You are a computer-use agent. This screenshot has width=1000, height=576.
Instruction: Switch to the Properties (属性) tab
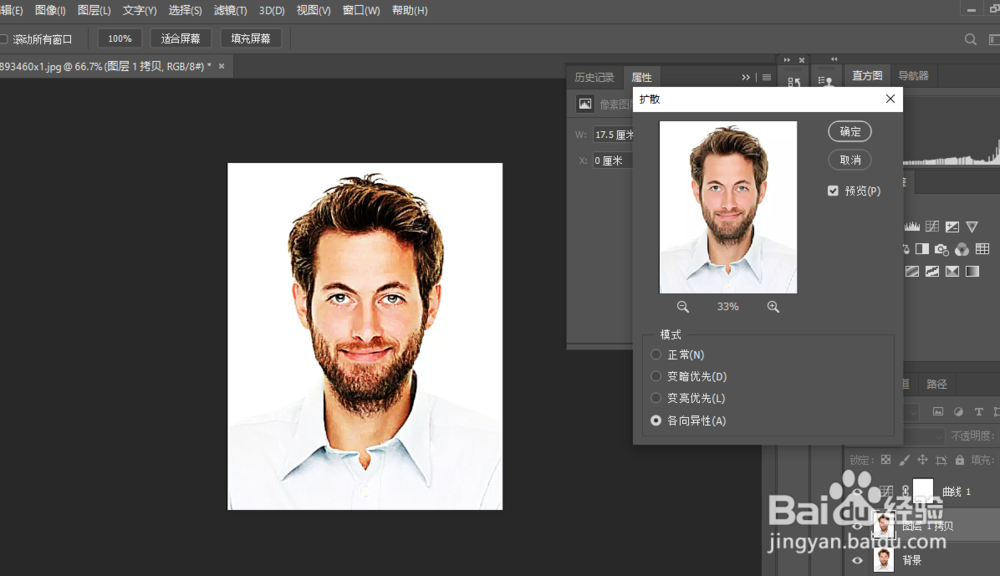click(642, 77)
